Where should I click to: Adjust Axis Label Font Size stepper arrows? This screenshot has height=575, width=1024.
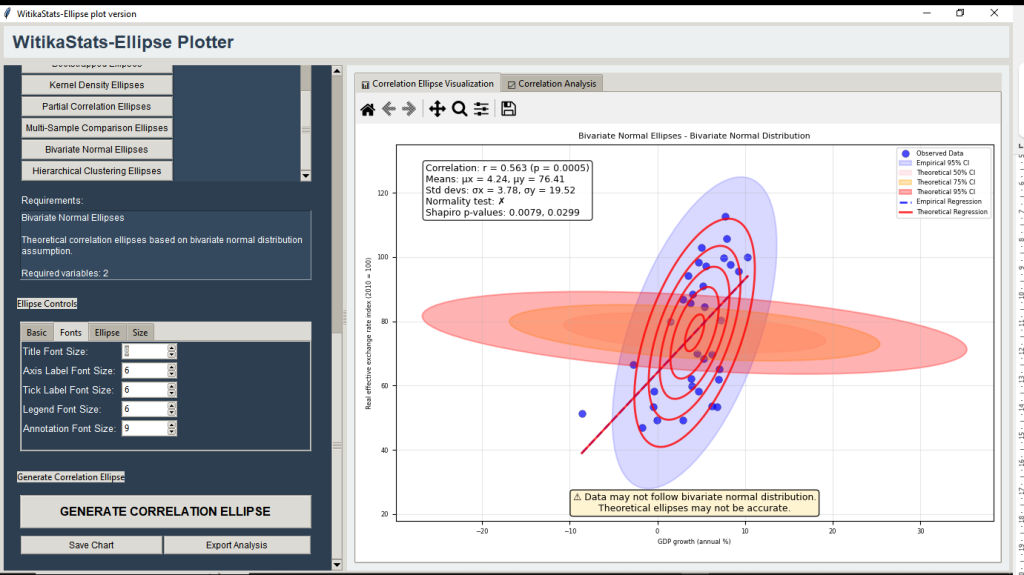coord(172,370)
